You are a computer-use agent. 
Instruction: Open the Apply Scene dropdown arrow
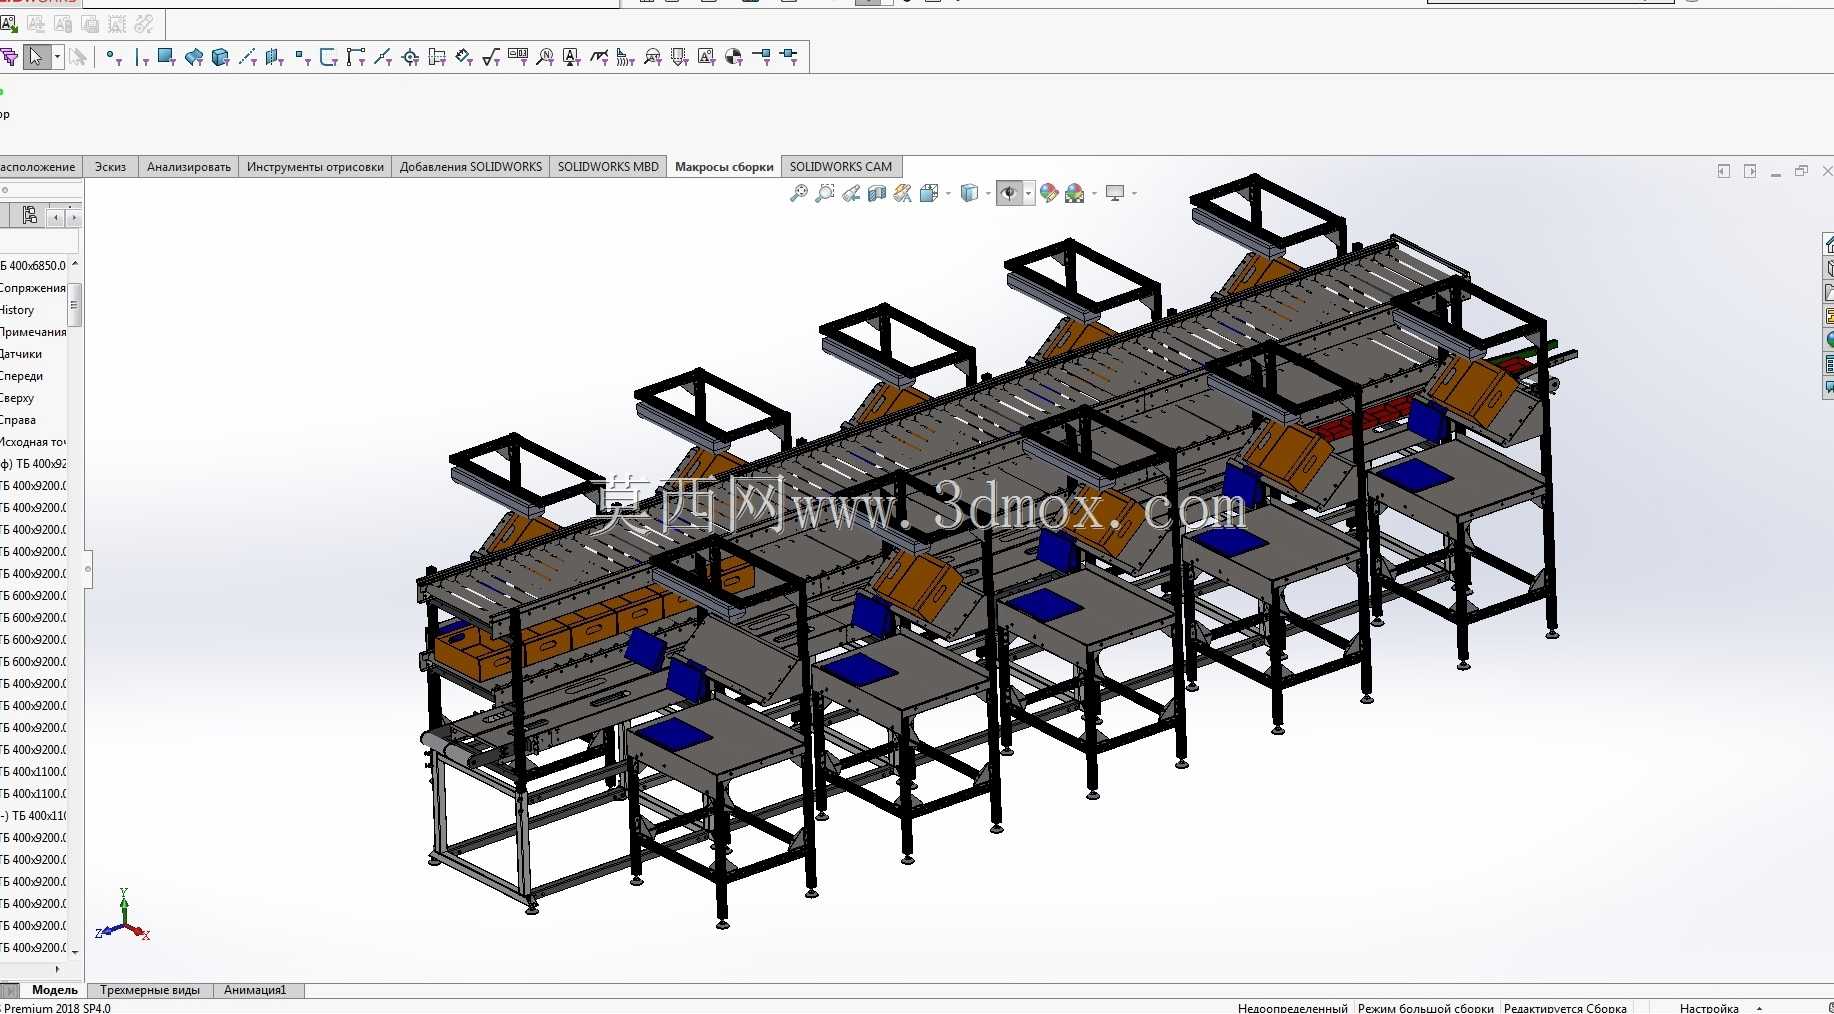click(1095, 193)
